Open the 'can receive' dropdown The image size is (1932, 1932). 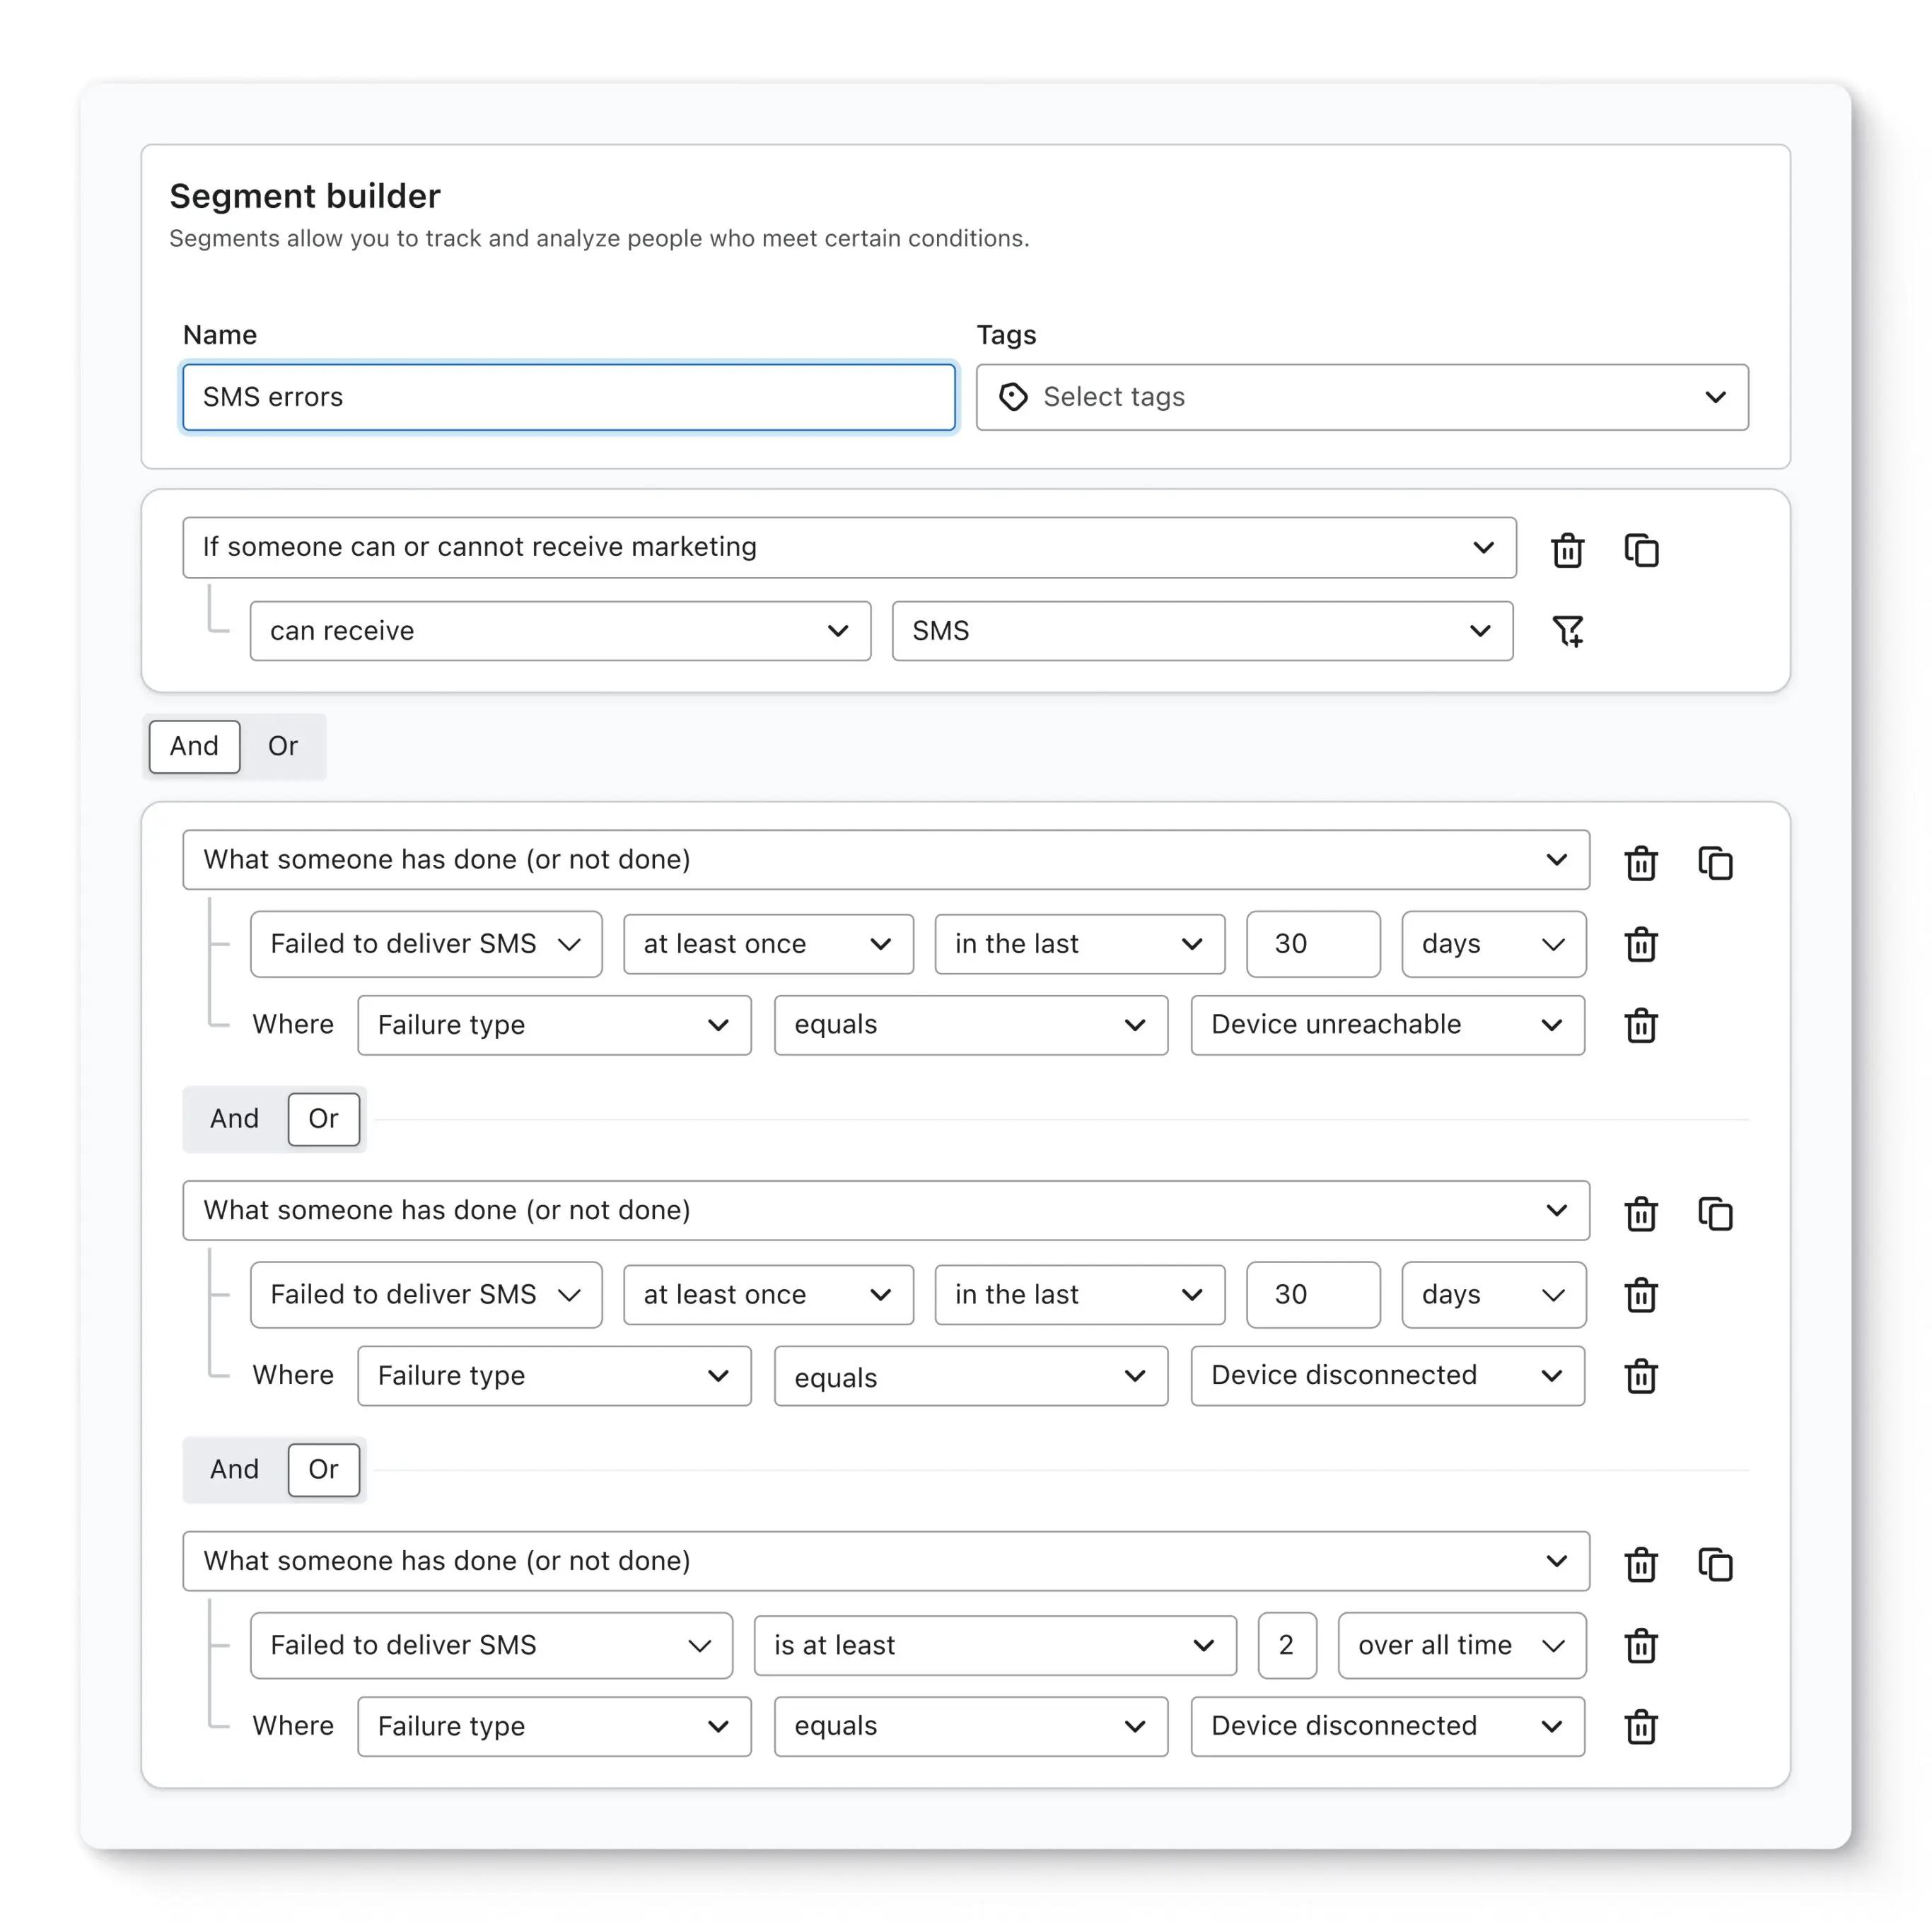click(560, 631)
